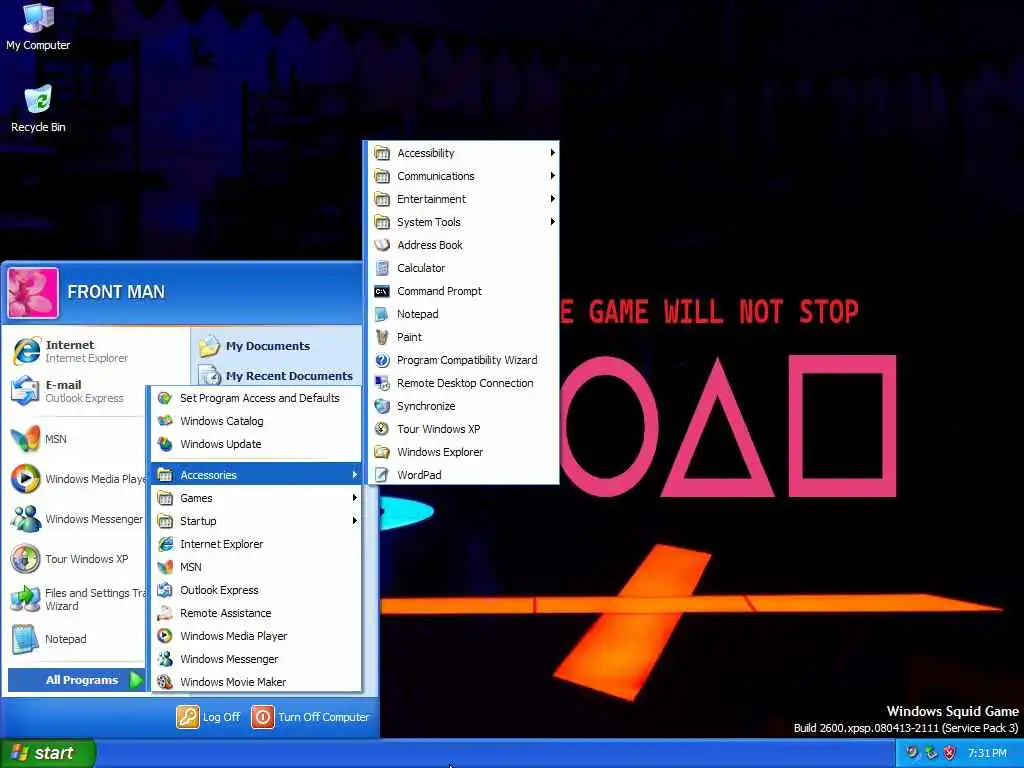Open Internet Explorer in All Programs list

[x=257, y=544]
